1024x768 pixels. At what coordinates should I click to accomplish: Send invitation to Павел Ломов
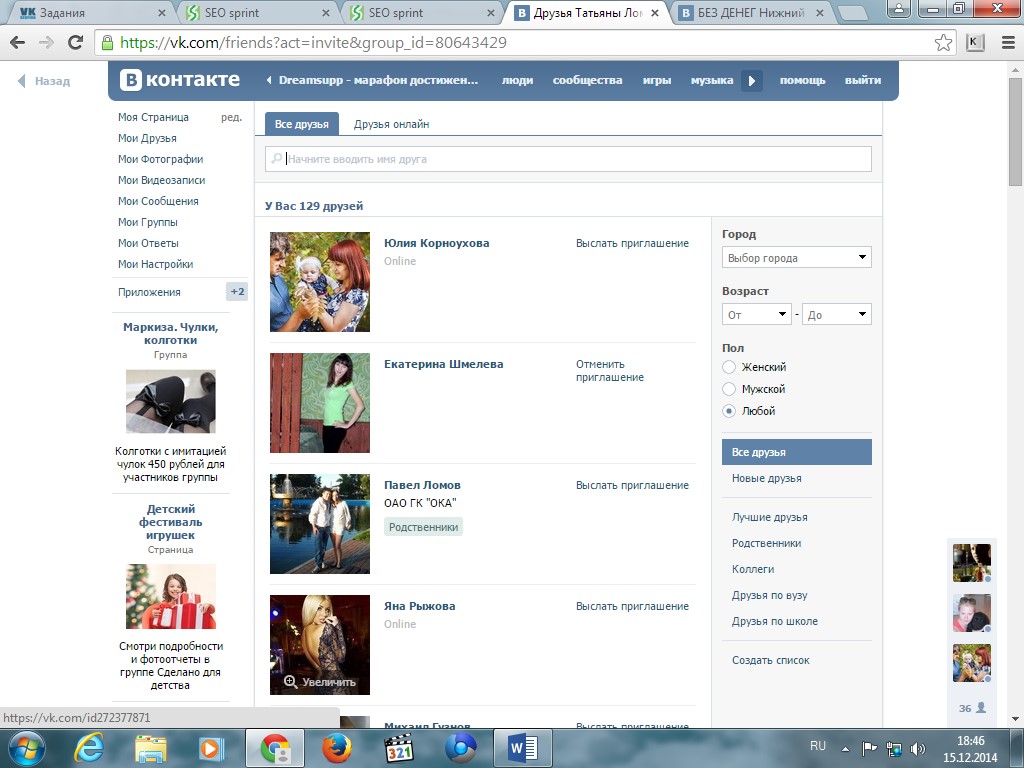632,485
